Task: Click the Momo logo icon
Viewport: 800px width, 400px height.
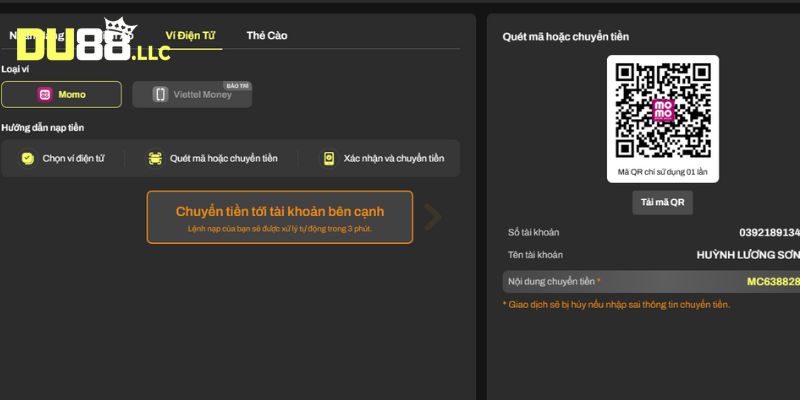Action: 45,94
